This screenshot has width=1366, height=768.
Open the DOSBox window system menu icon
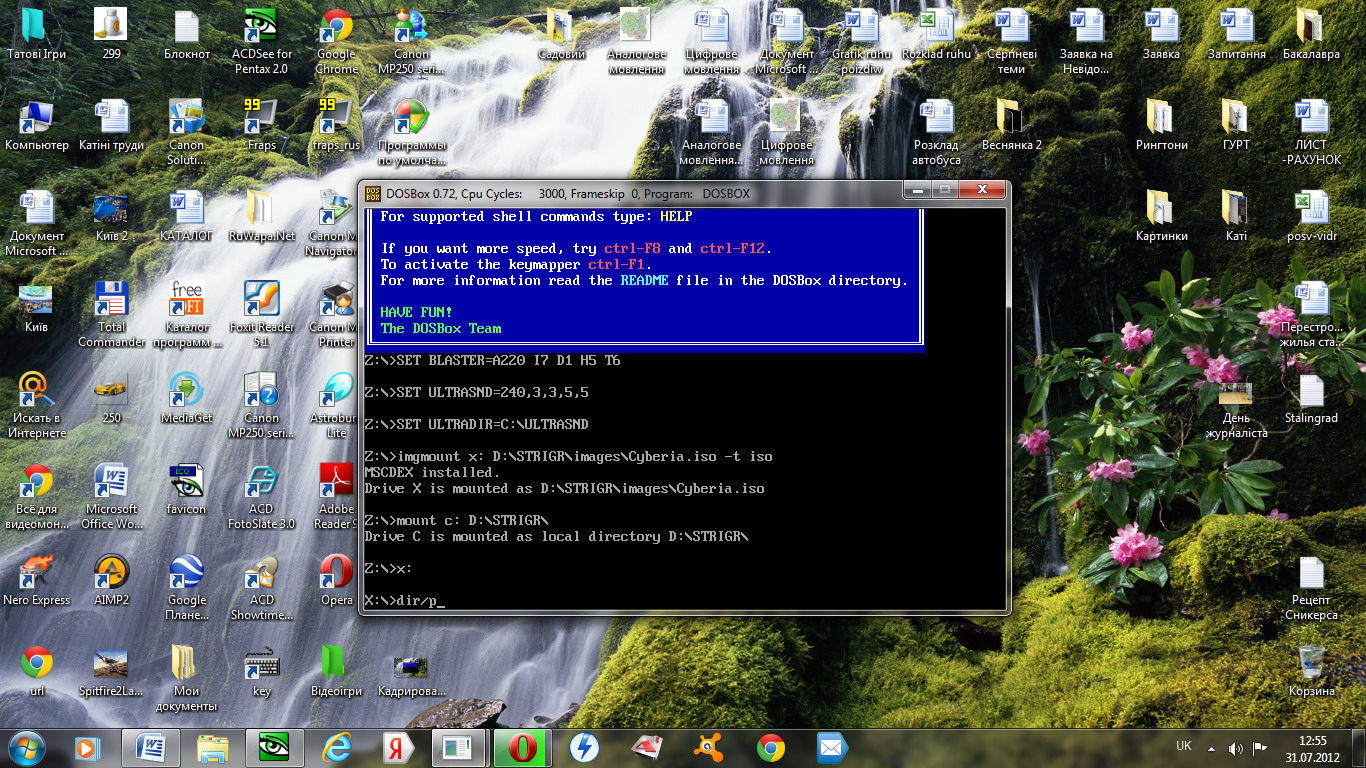coord(372,193)
